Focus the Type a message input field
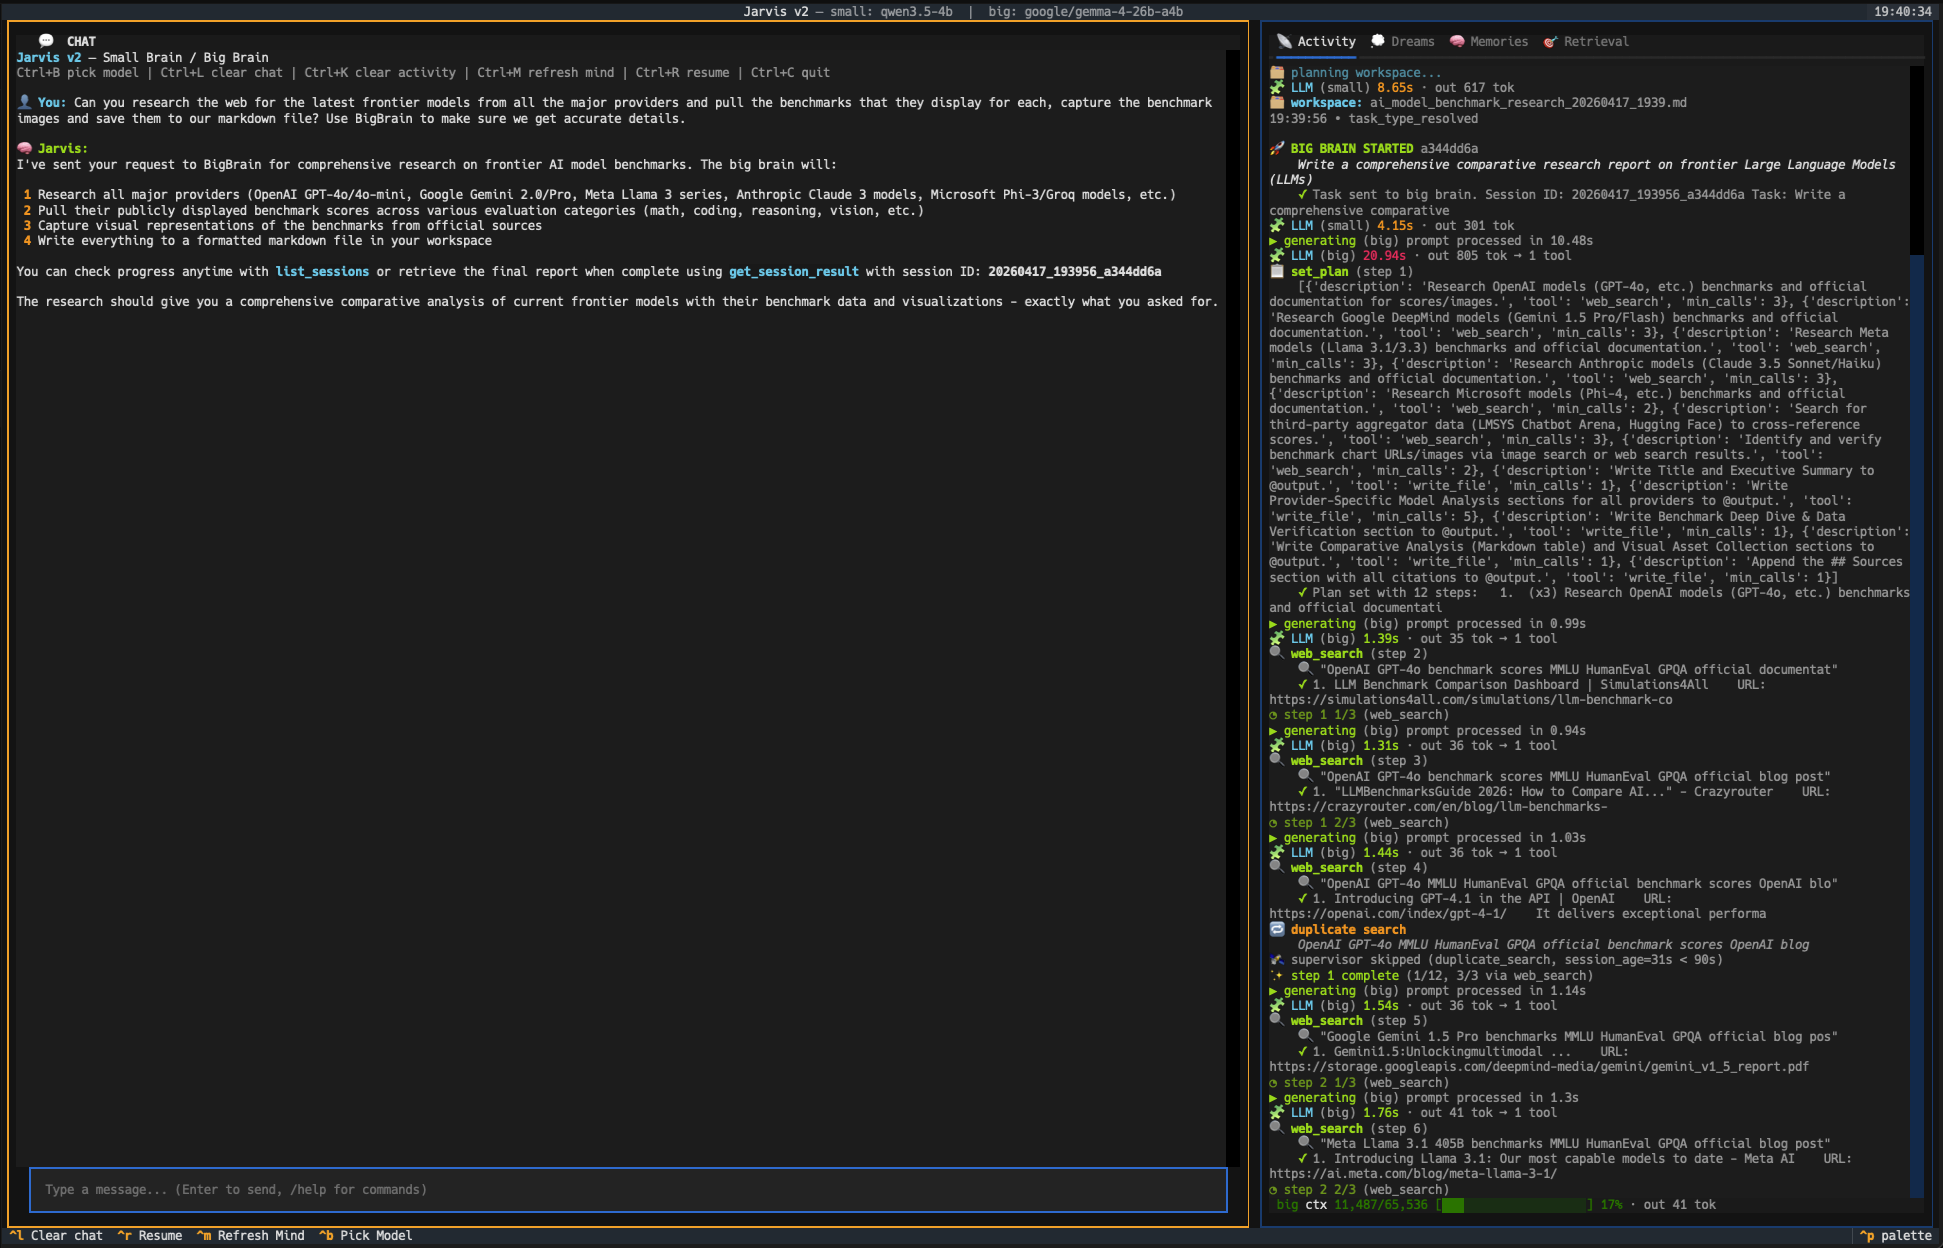 coord(628,1190)
